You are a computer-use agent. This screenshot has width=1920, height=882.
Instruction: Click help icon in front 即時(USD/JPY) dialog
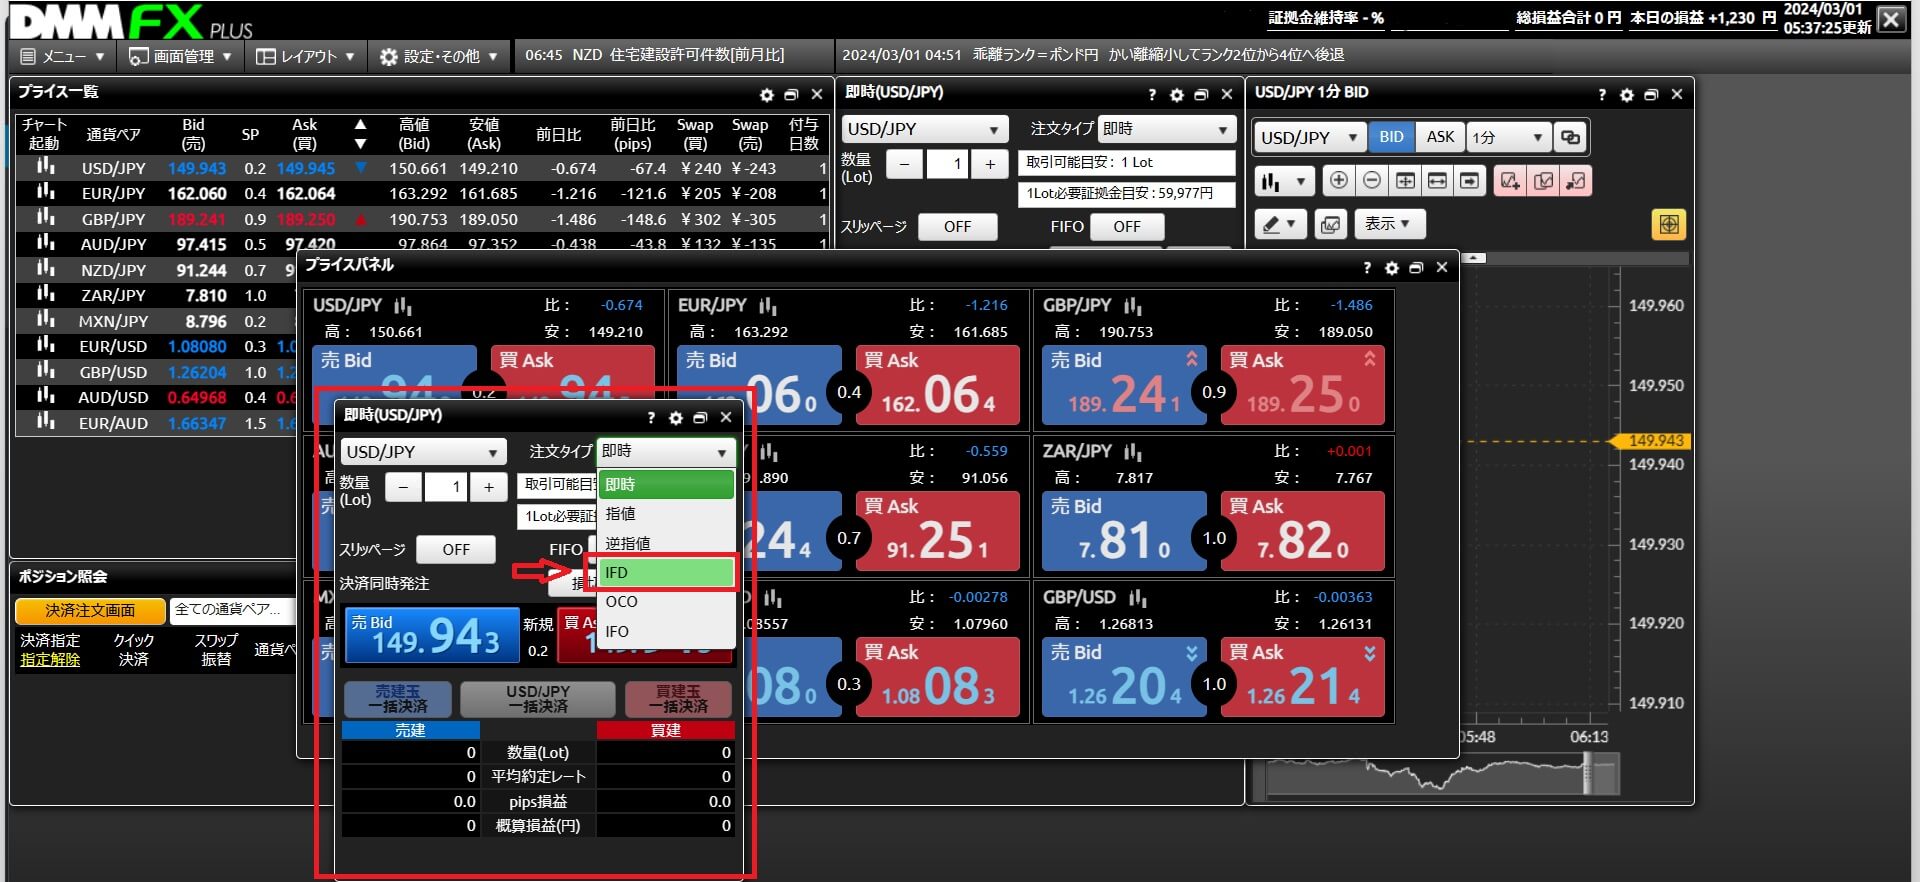(651, 418)
